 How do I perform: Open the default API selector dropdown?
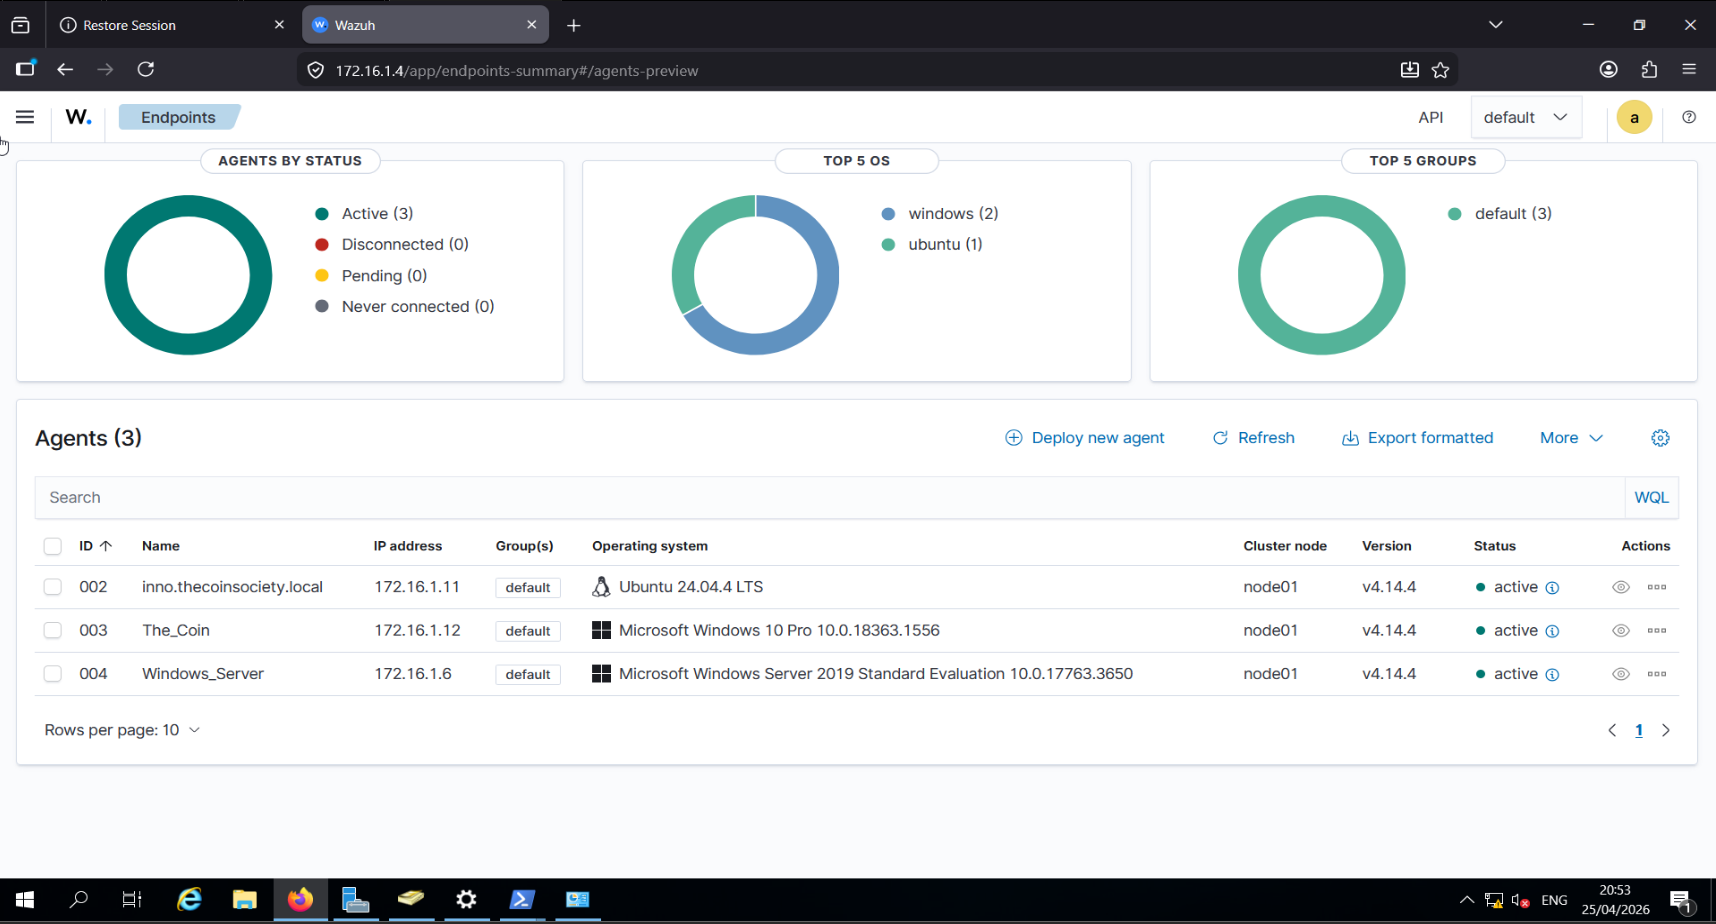tap(1526, 117)
